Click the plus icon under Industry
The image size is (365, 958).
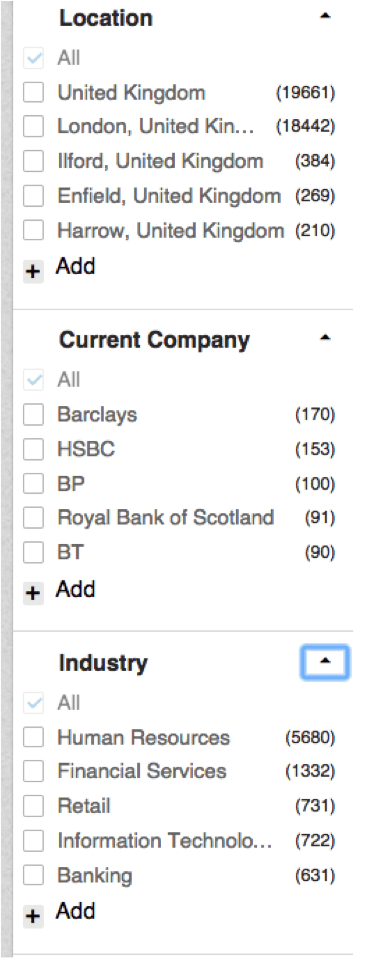coord(34,916)
